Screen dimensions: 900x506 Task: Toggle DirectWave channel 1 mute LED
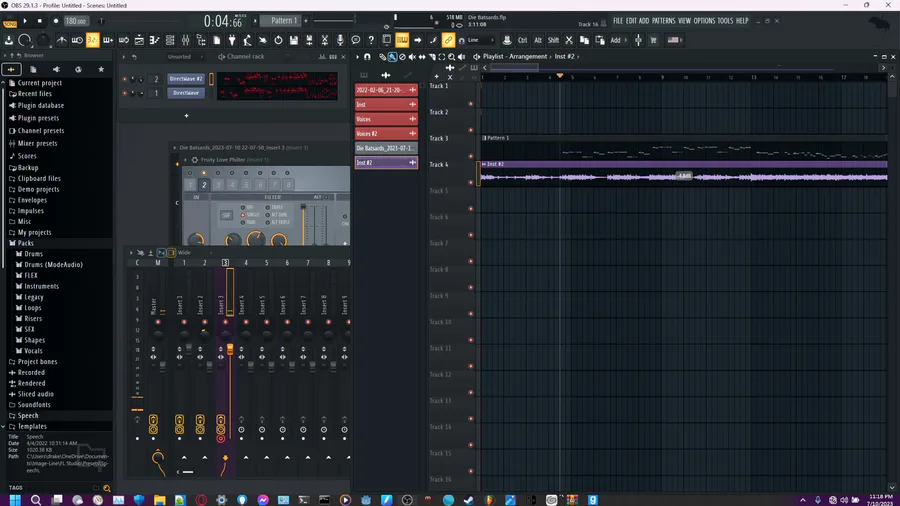[x=125, y=93]
